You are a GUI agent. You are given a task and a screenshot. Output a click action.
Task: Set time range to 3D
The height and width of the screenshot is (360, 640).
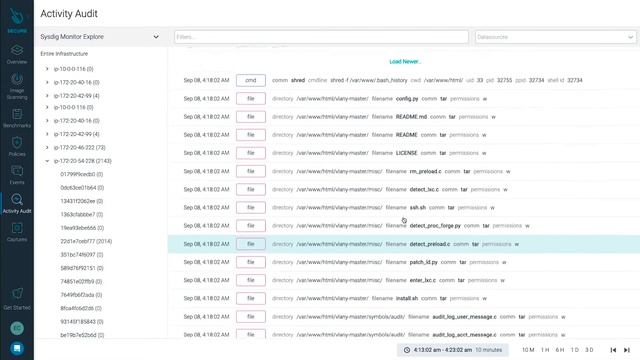point(589,350)
